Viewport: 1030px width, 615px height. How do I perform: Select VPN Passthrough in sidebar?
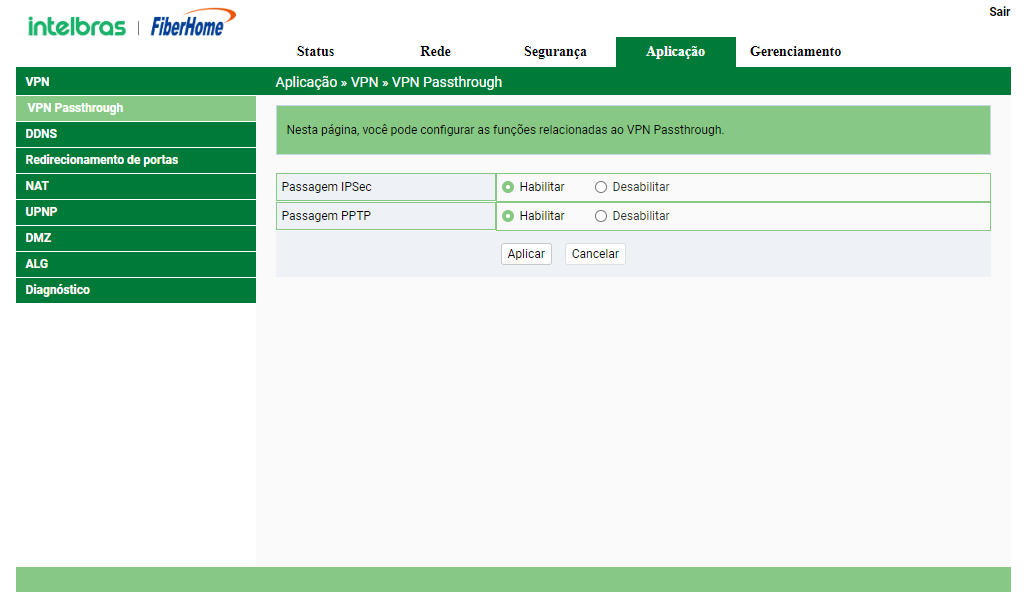[136, 108]
